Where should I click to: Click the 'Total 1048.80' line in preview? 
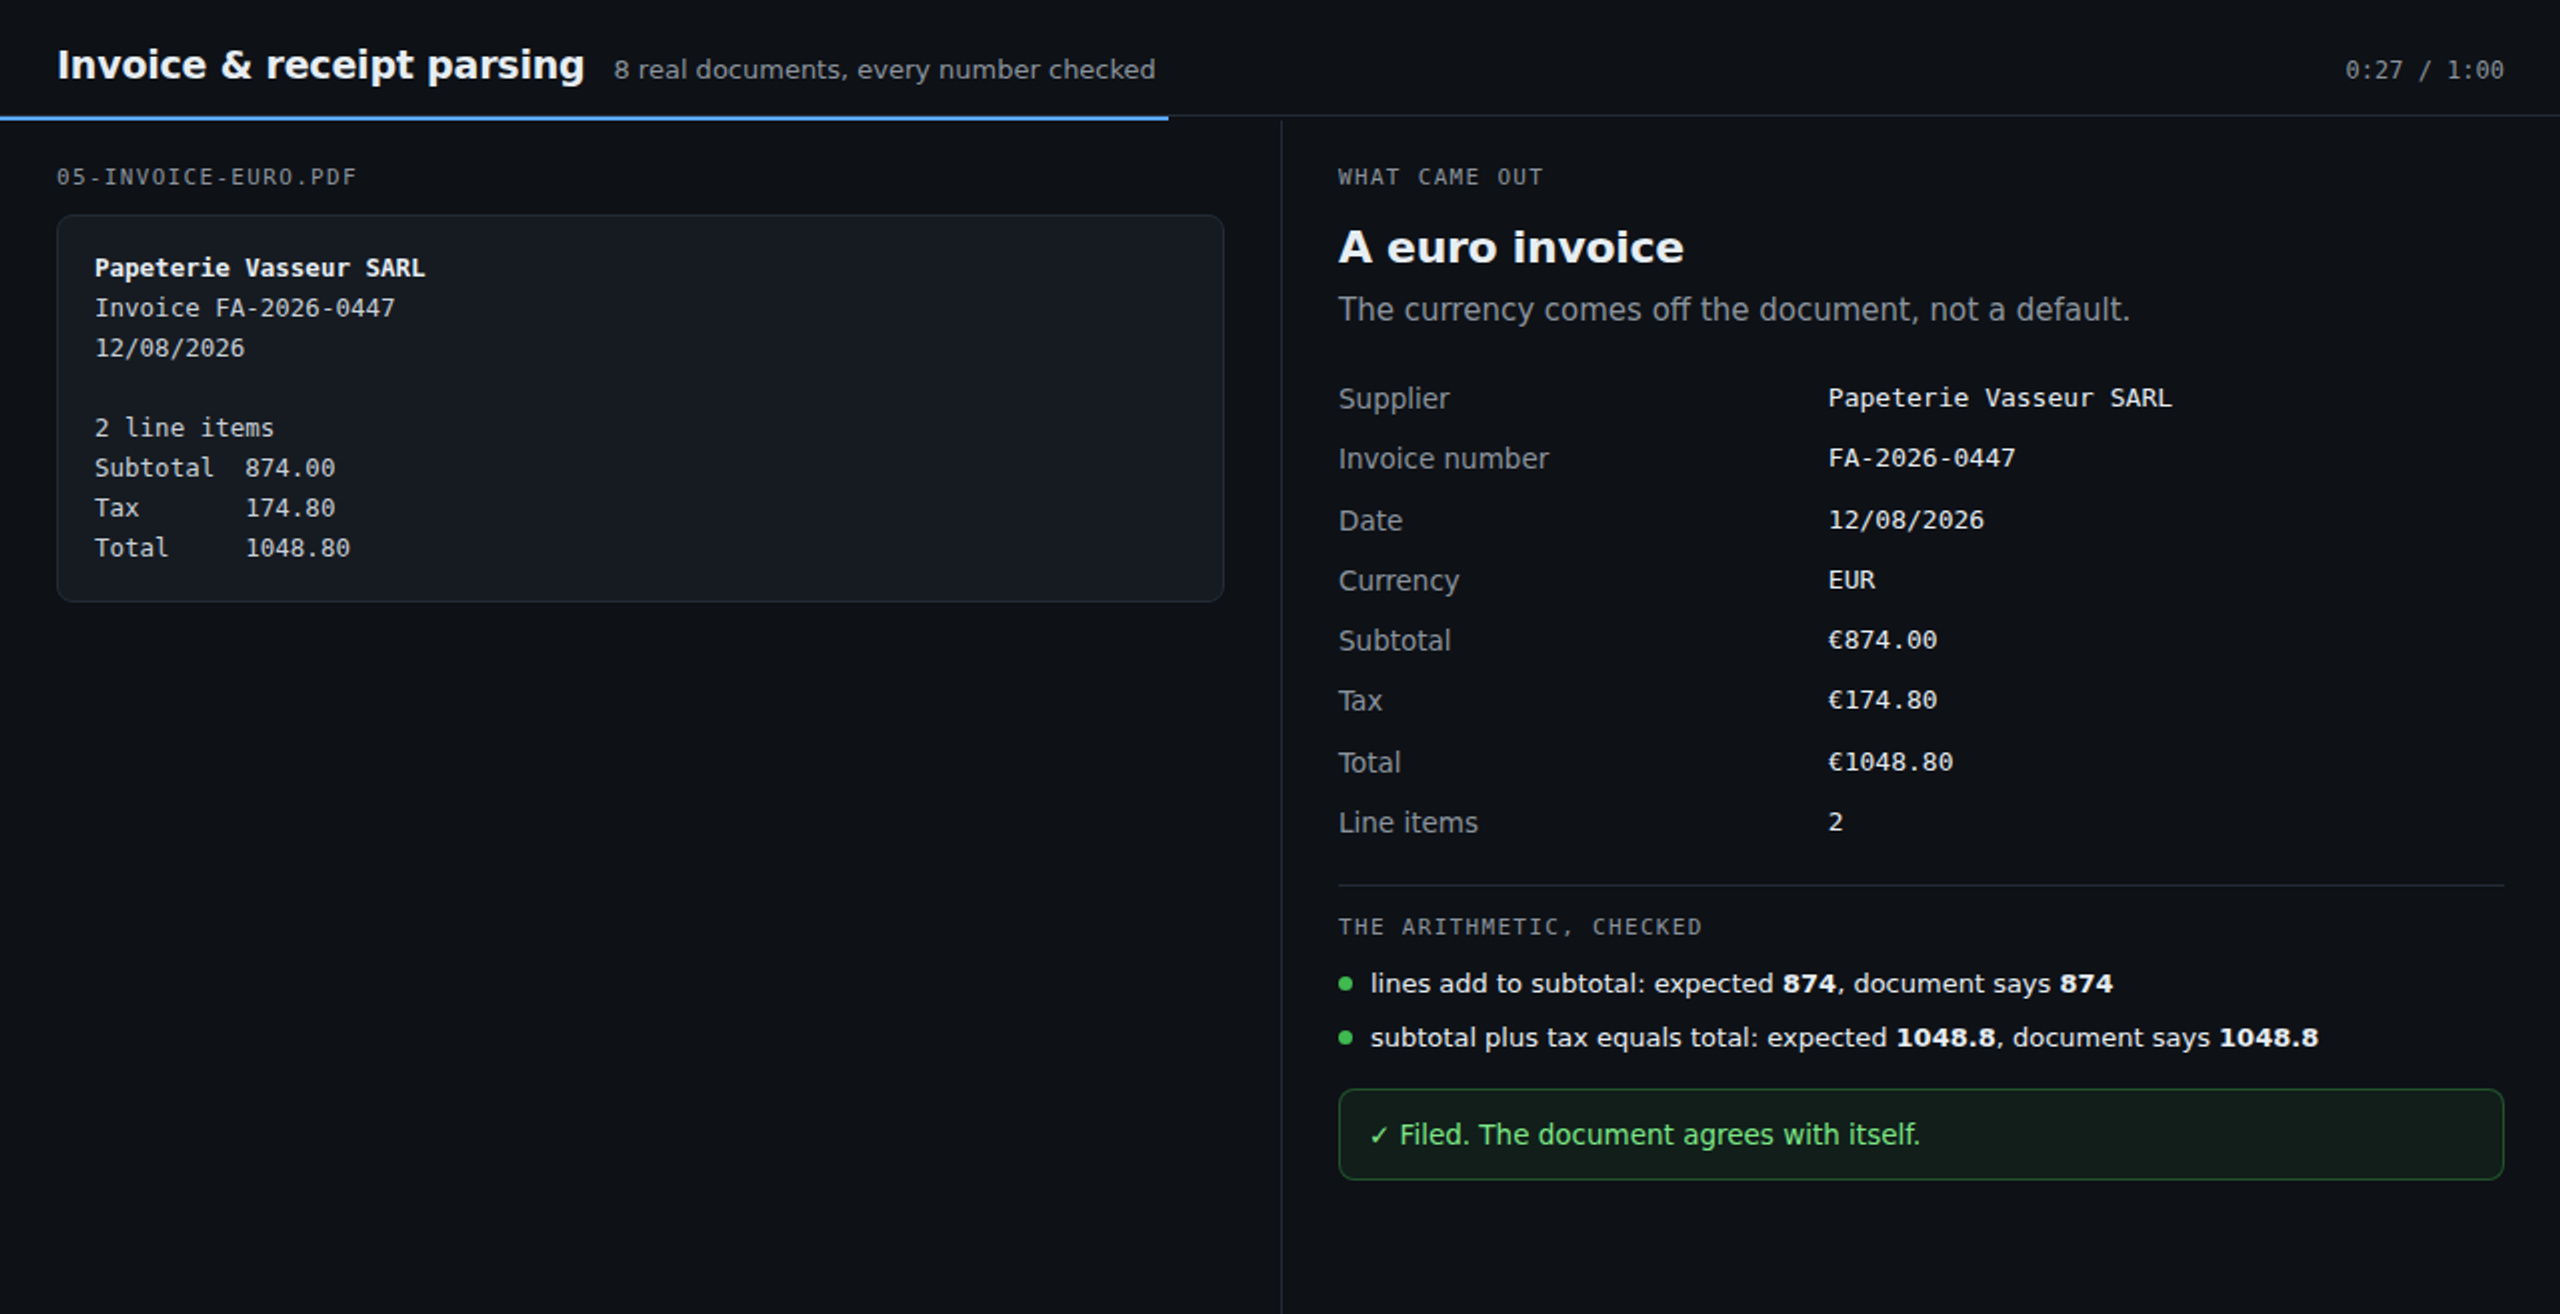[x=222, y=548]
